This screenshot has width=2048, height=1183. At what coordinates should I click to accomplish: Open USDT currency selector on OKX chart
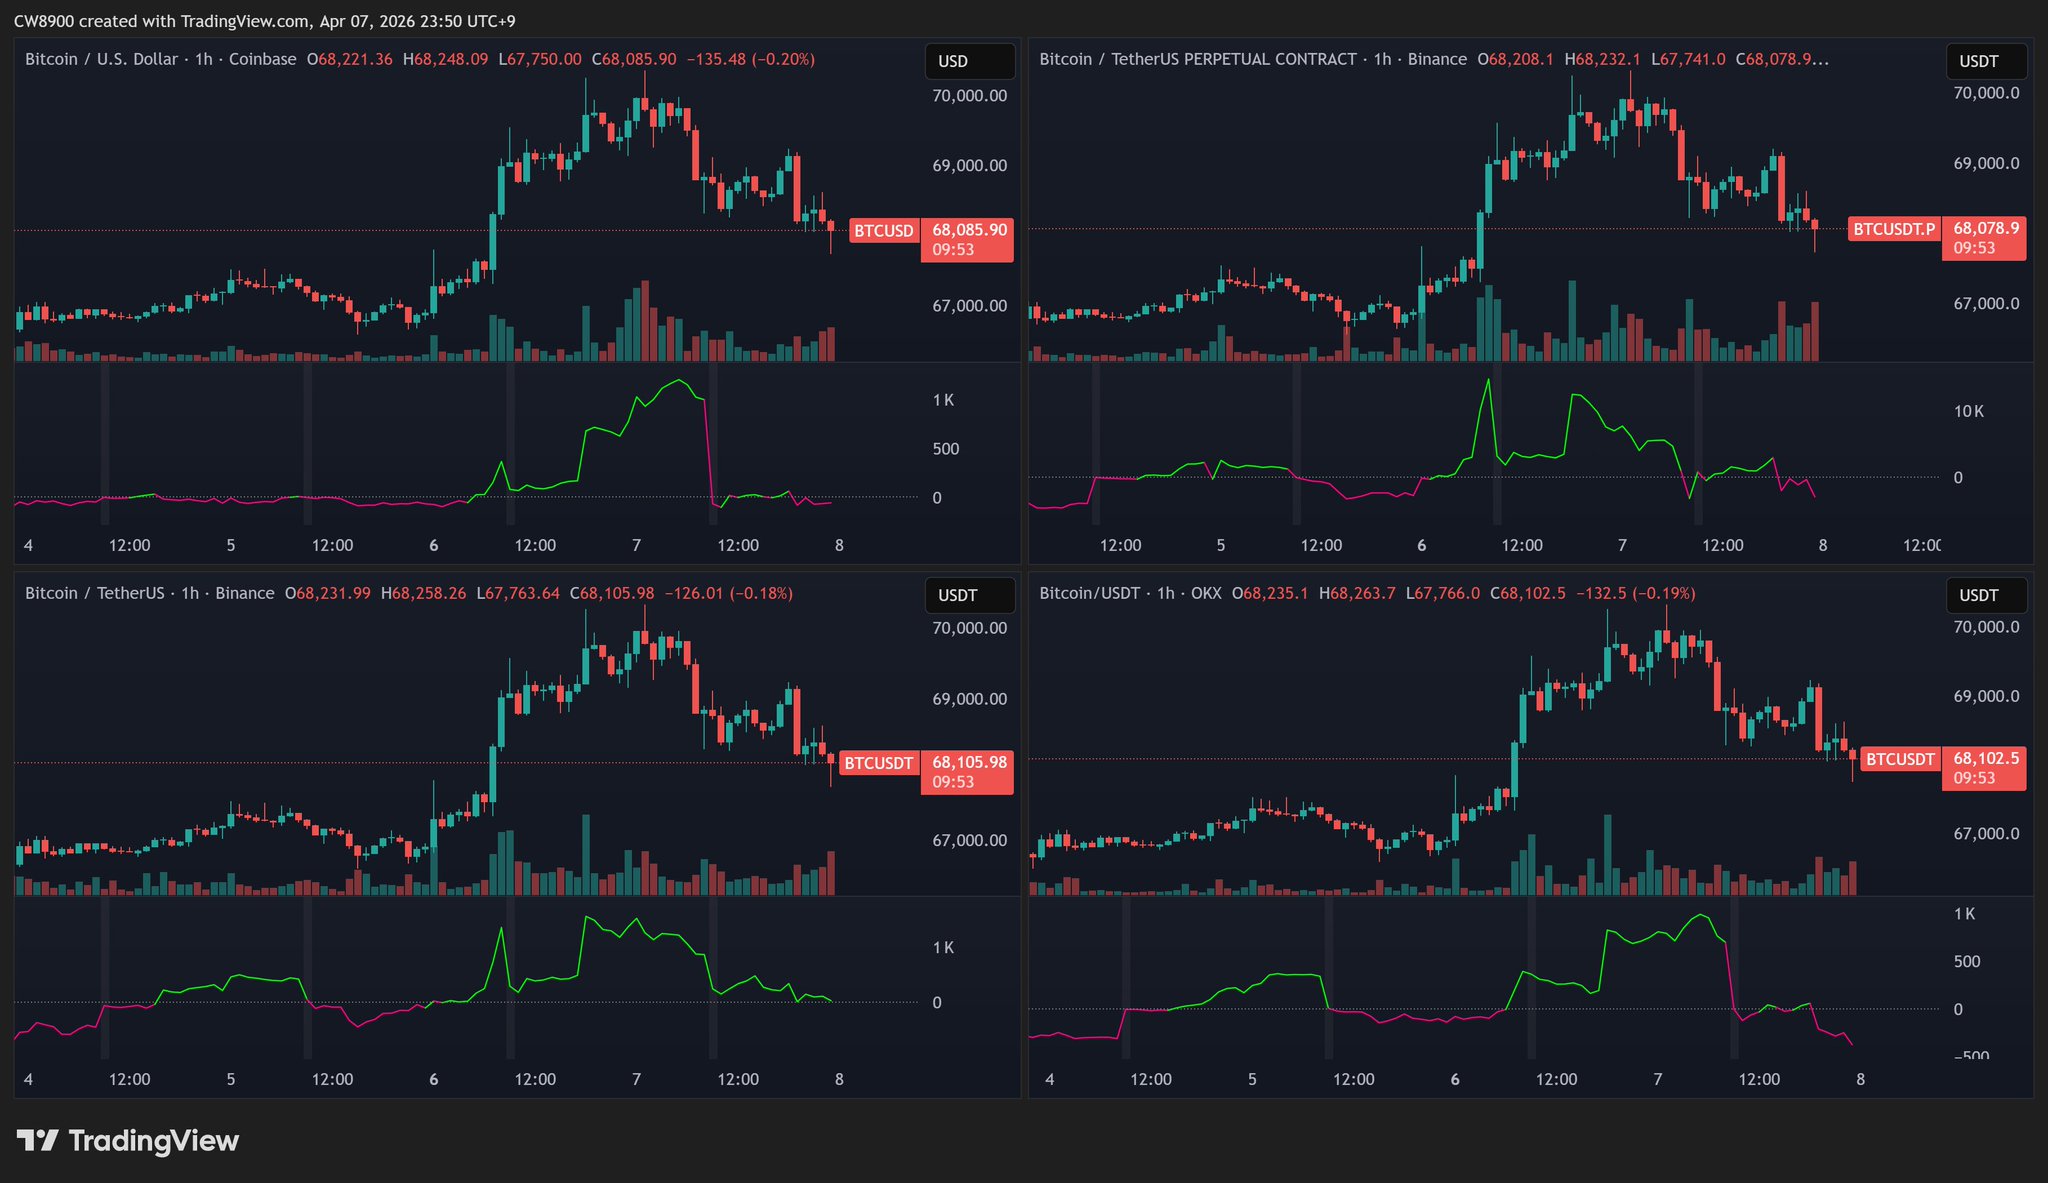pyautogui.click(x=1986, y=595)
